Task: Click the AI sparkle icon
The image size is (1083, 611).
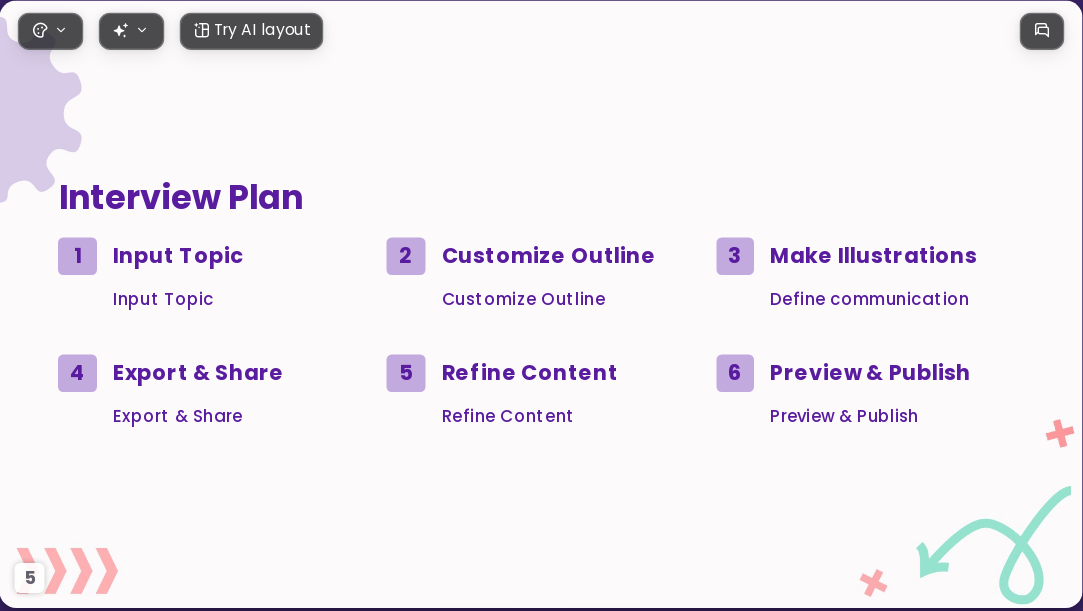Action: click(x=121, y=30)
